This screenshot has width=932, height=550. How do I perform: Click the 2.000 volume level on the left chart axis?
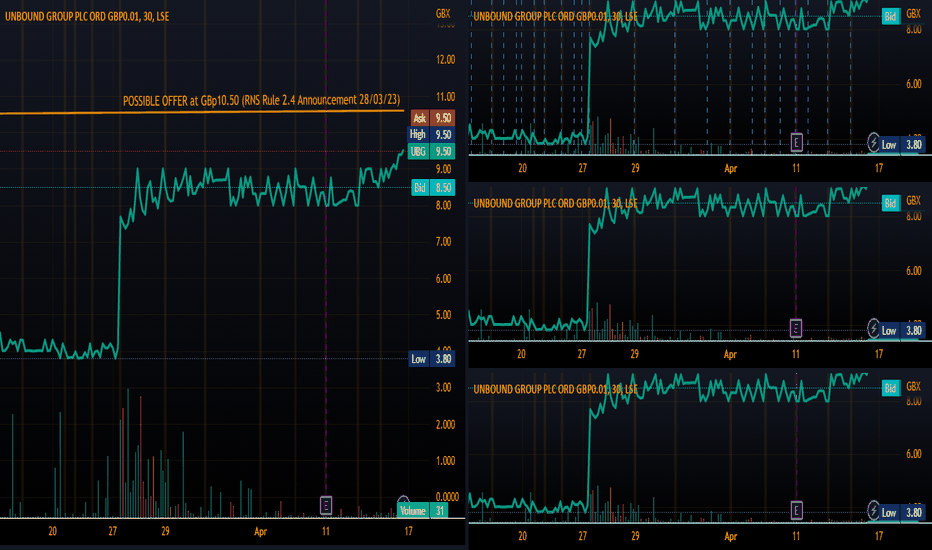[x=445, y=424]
